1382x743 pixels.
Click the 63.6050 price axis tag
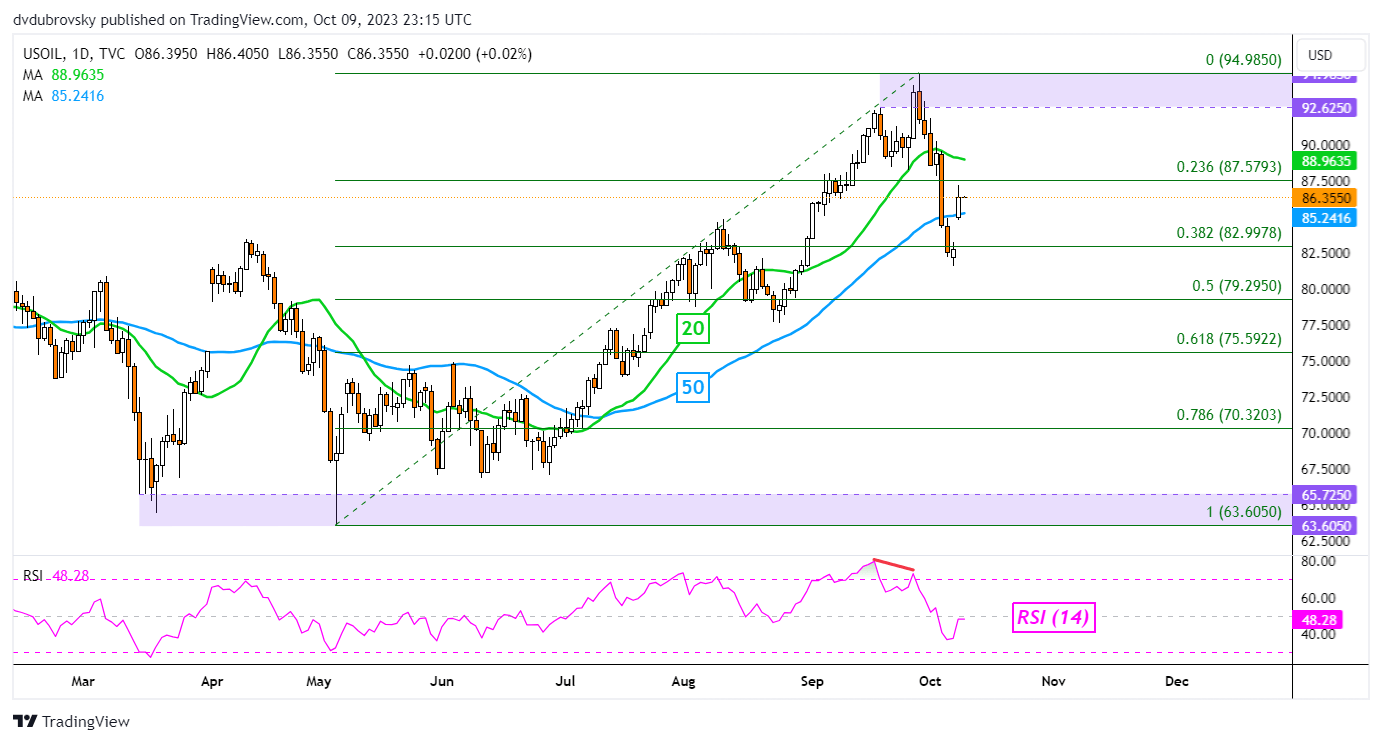[x=1327, y=525]
